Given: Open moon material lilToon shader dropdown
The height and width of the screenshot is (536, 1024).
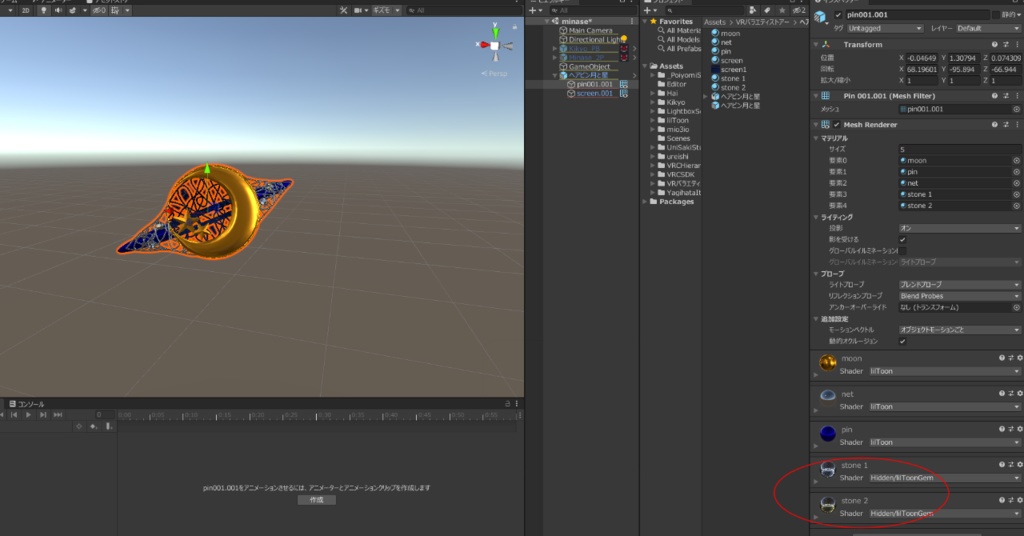Looking at the screenshot, I should [x=944, y=371].
